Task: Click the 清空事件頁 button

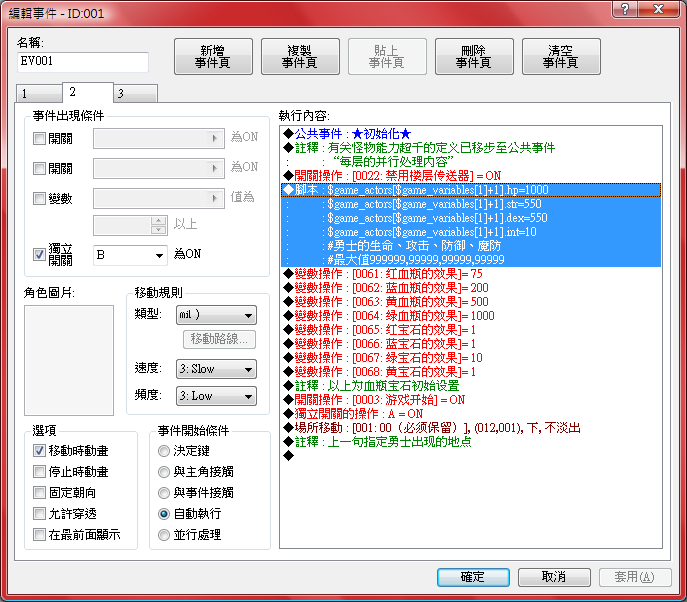Action: pos(561,57)
